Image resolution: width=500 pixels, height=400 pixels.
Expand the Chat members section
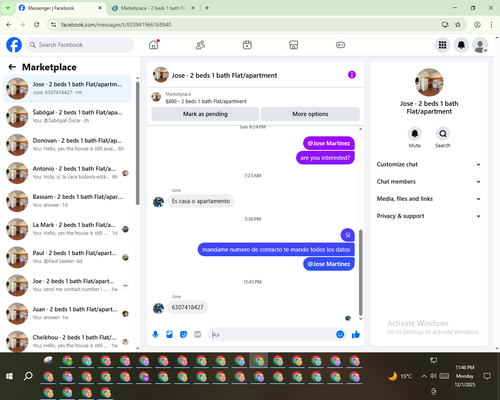[x=429, y=182]
